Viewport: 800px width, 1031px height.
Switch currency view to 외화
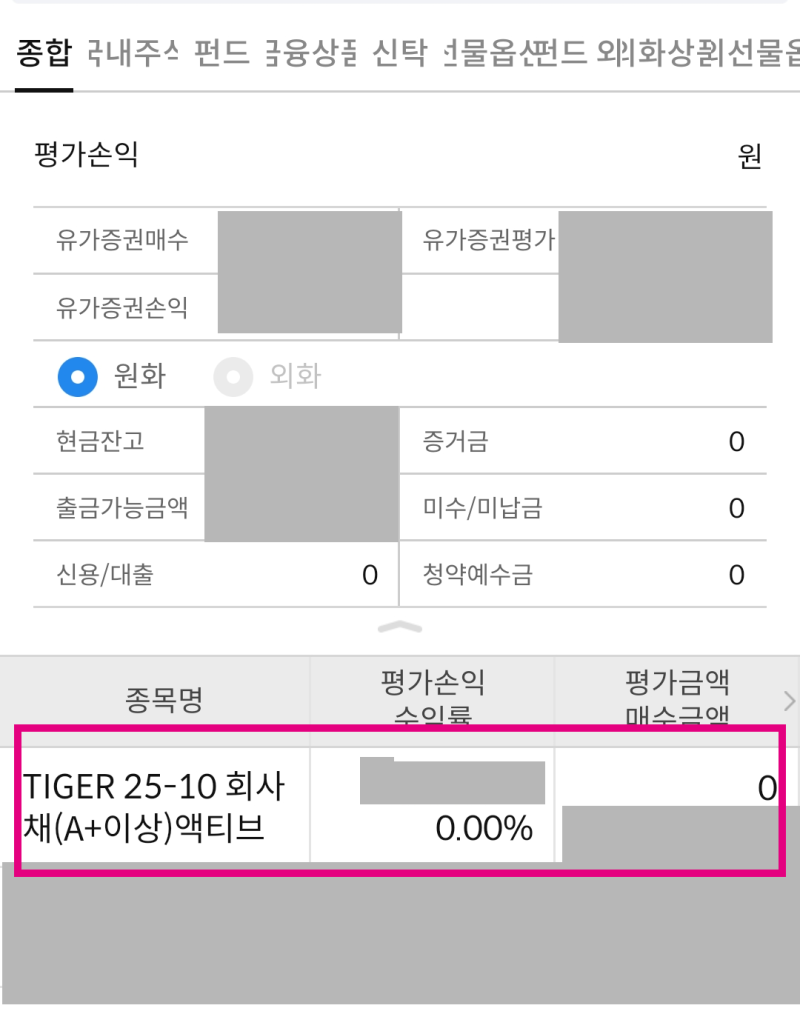point(232,377)
